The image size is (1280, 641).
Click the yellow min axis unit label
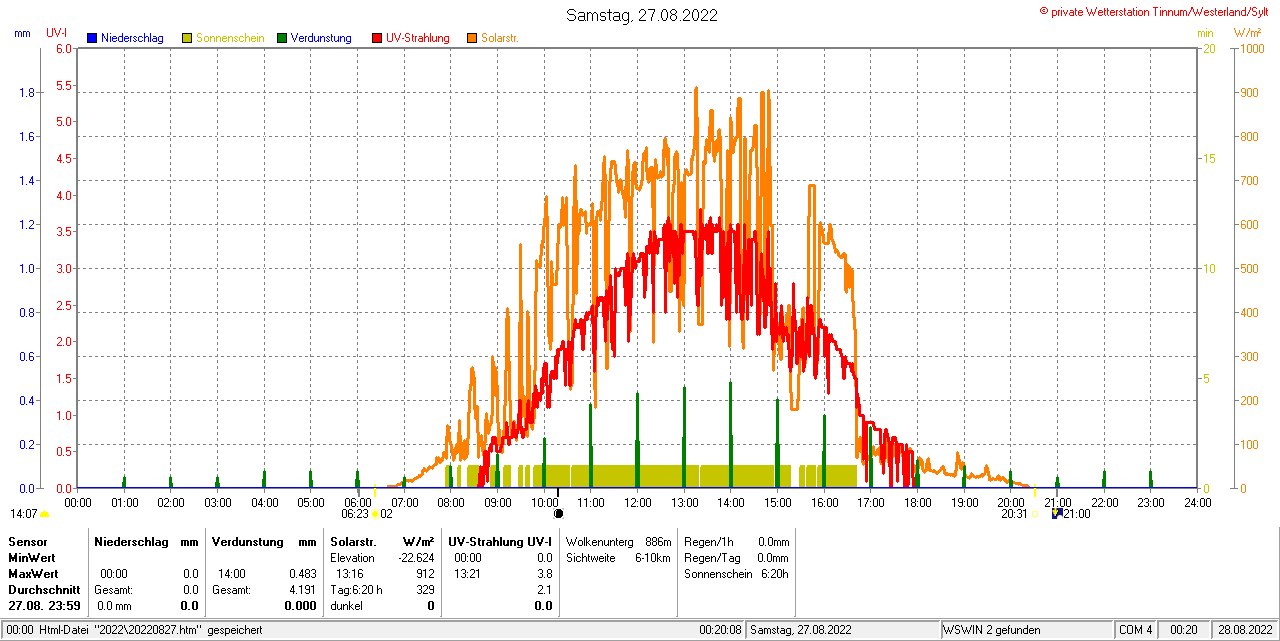click(x=1205, y=33)
